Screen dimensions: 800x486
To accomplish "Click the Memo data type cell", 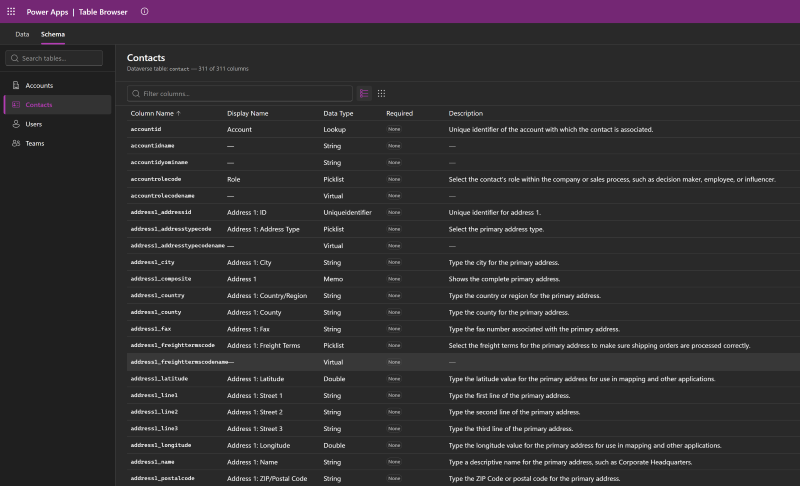I will pyautogui.click(x=333, y=279).
